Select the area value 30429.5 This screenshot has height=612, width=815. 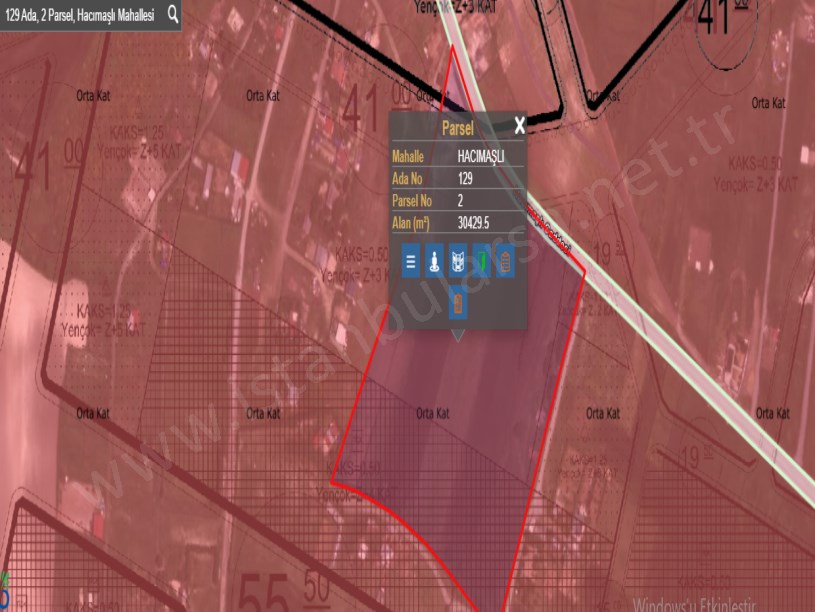point(473,222)
